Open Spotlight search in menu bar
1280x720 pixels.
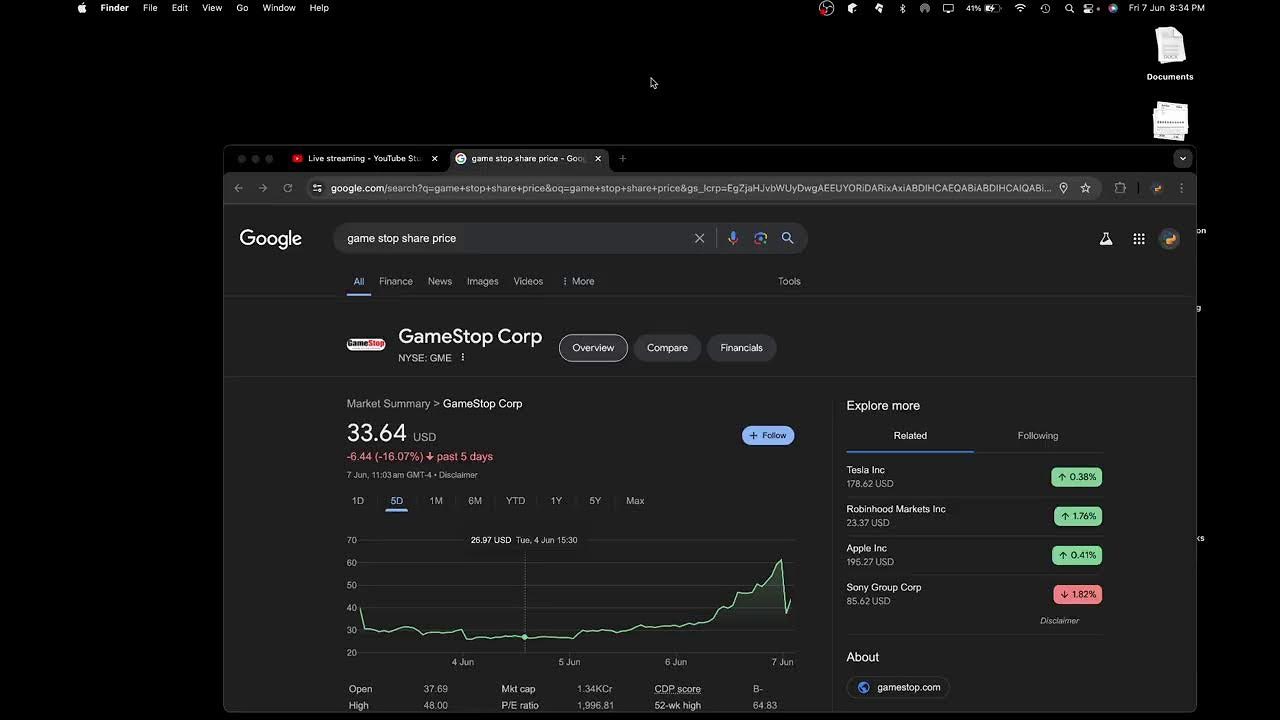click(x=1069, y=8)
